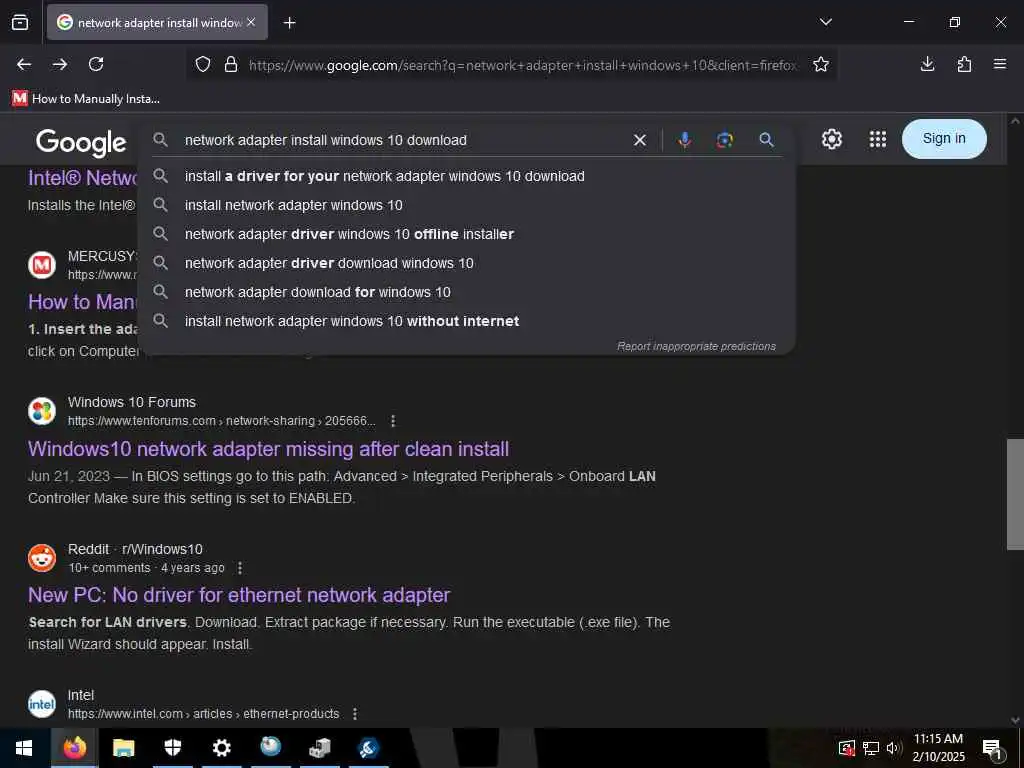Search by image with Lens icon

[x=725, y=140]
